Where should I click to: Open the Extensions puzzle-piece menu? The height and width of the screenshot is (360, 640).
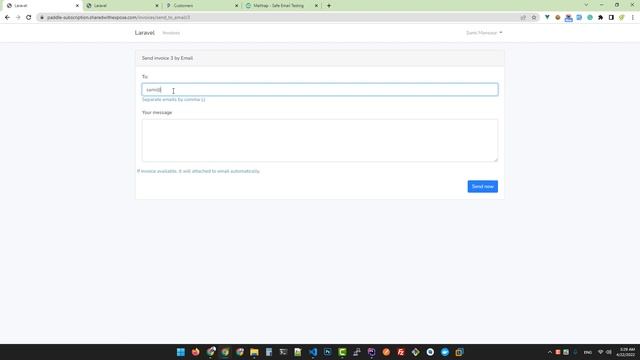(600, 18)
